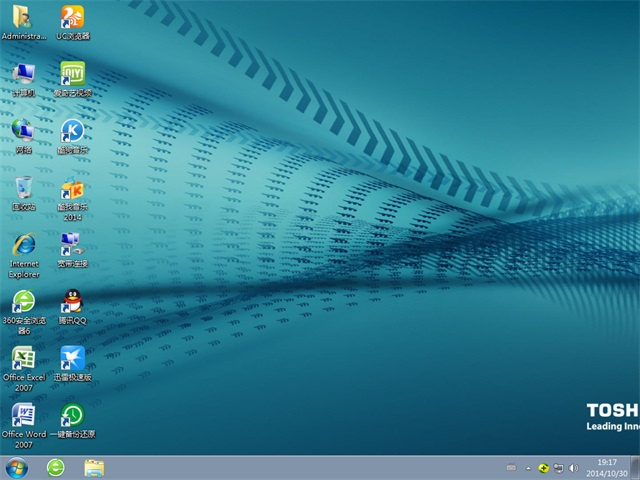Open Windows Explorer from the taskbar
The image size is (640, 480).
pos(94,467)
